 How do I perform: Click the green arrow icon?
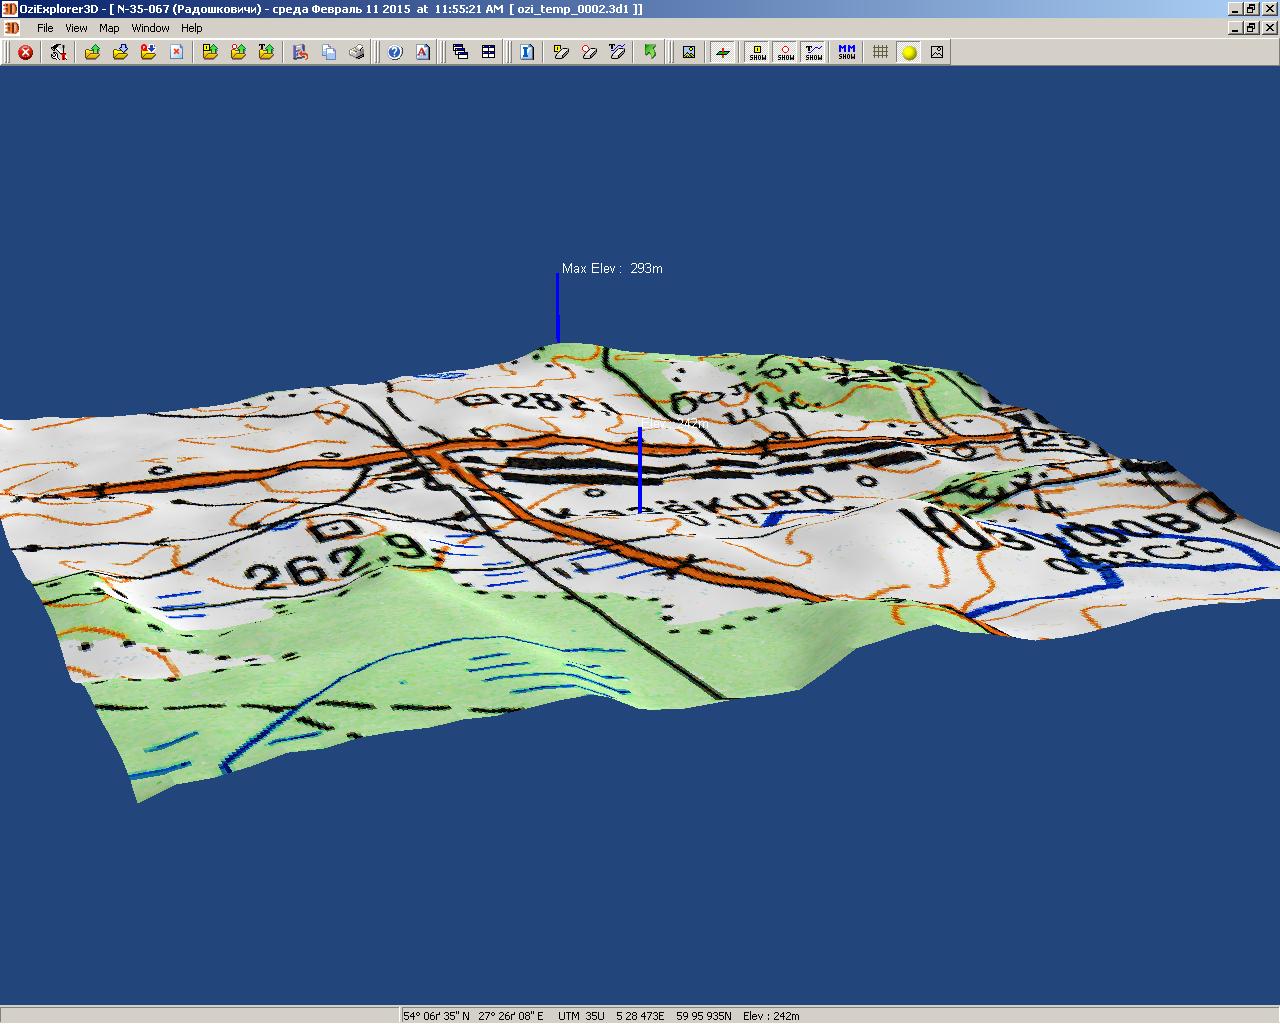[651, 52]
